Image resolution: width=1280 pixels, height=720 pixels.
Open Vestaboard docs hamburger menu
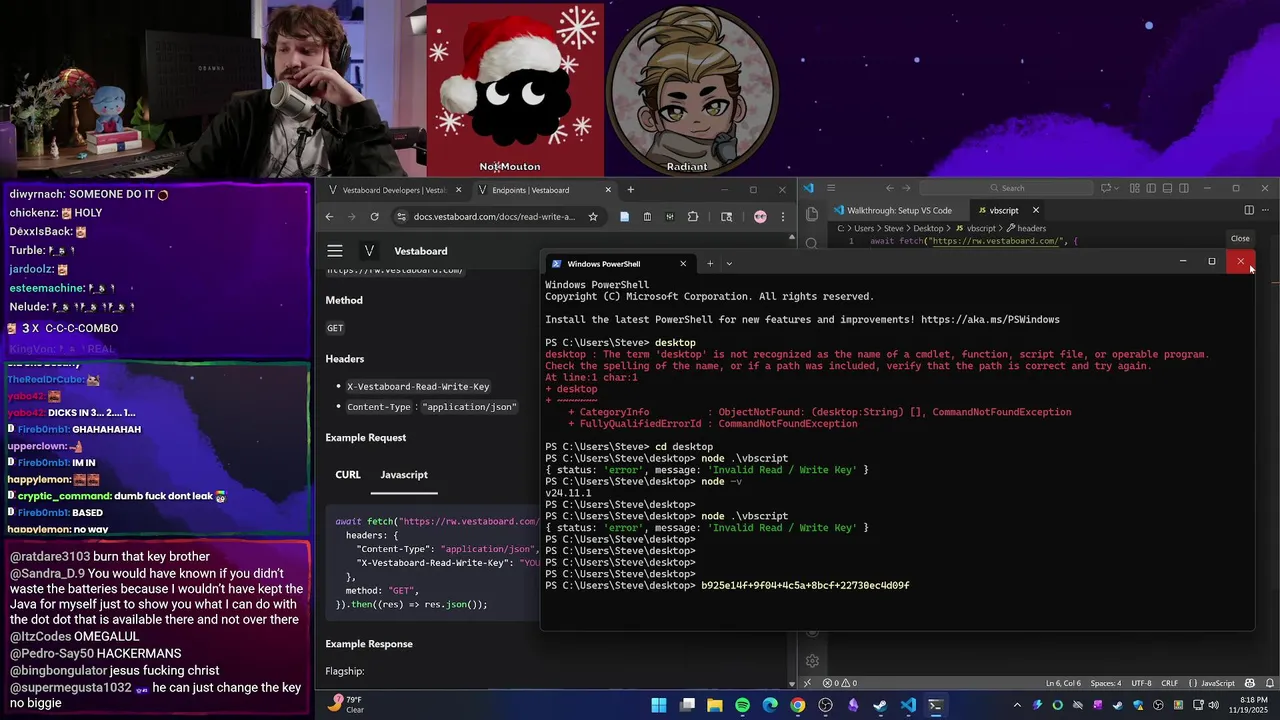[x=335, y=251]
